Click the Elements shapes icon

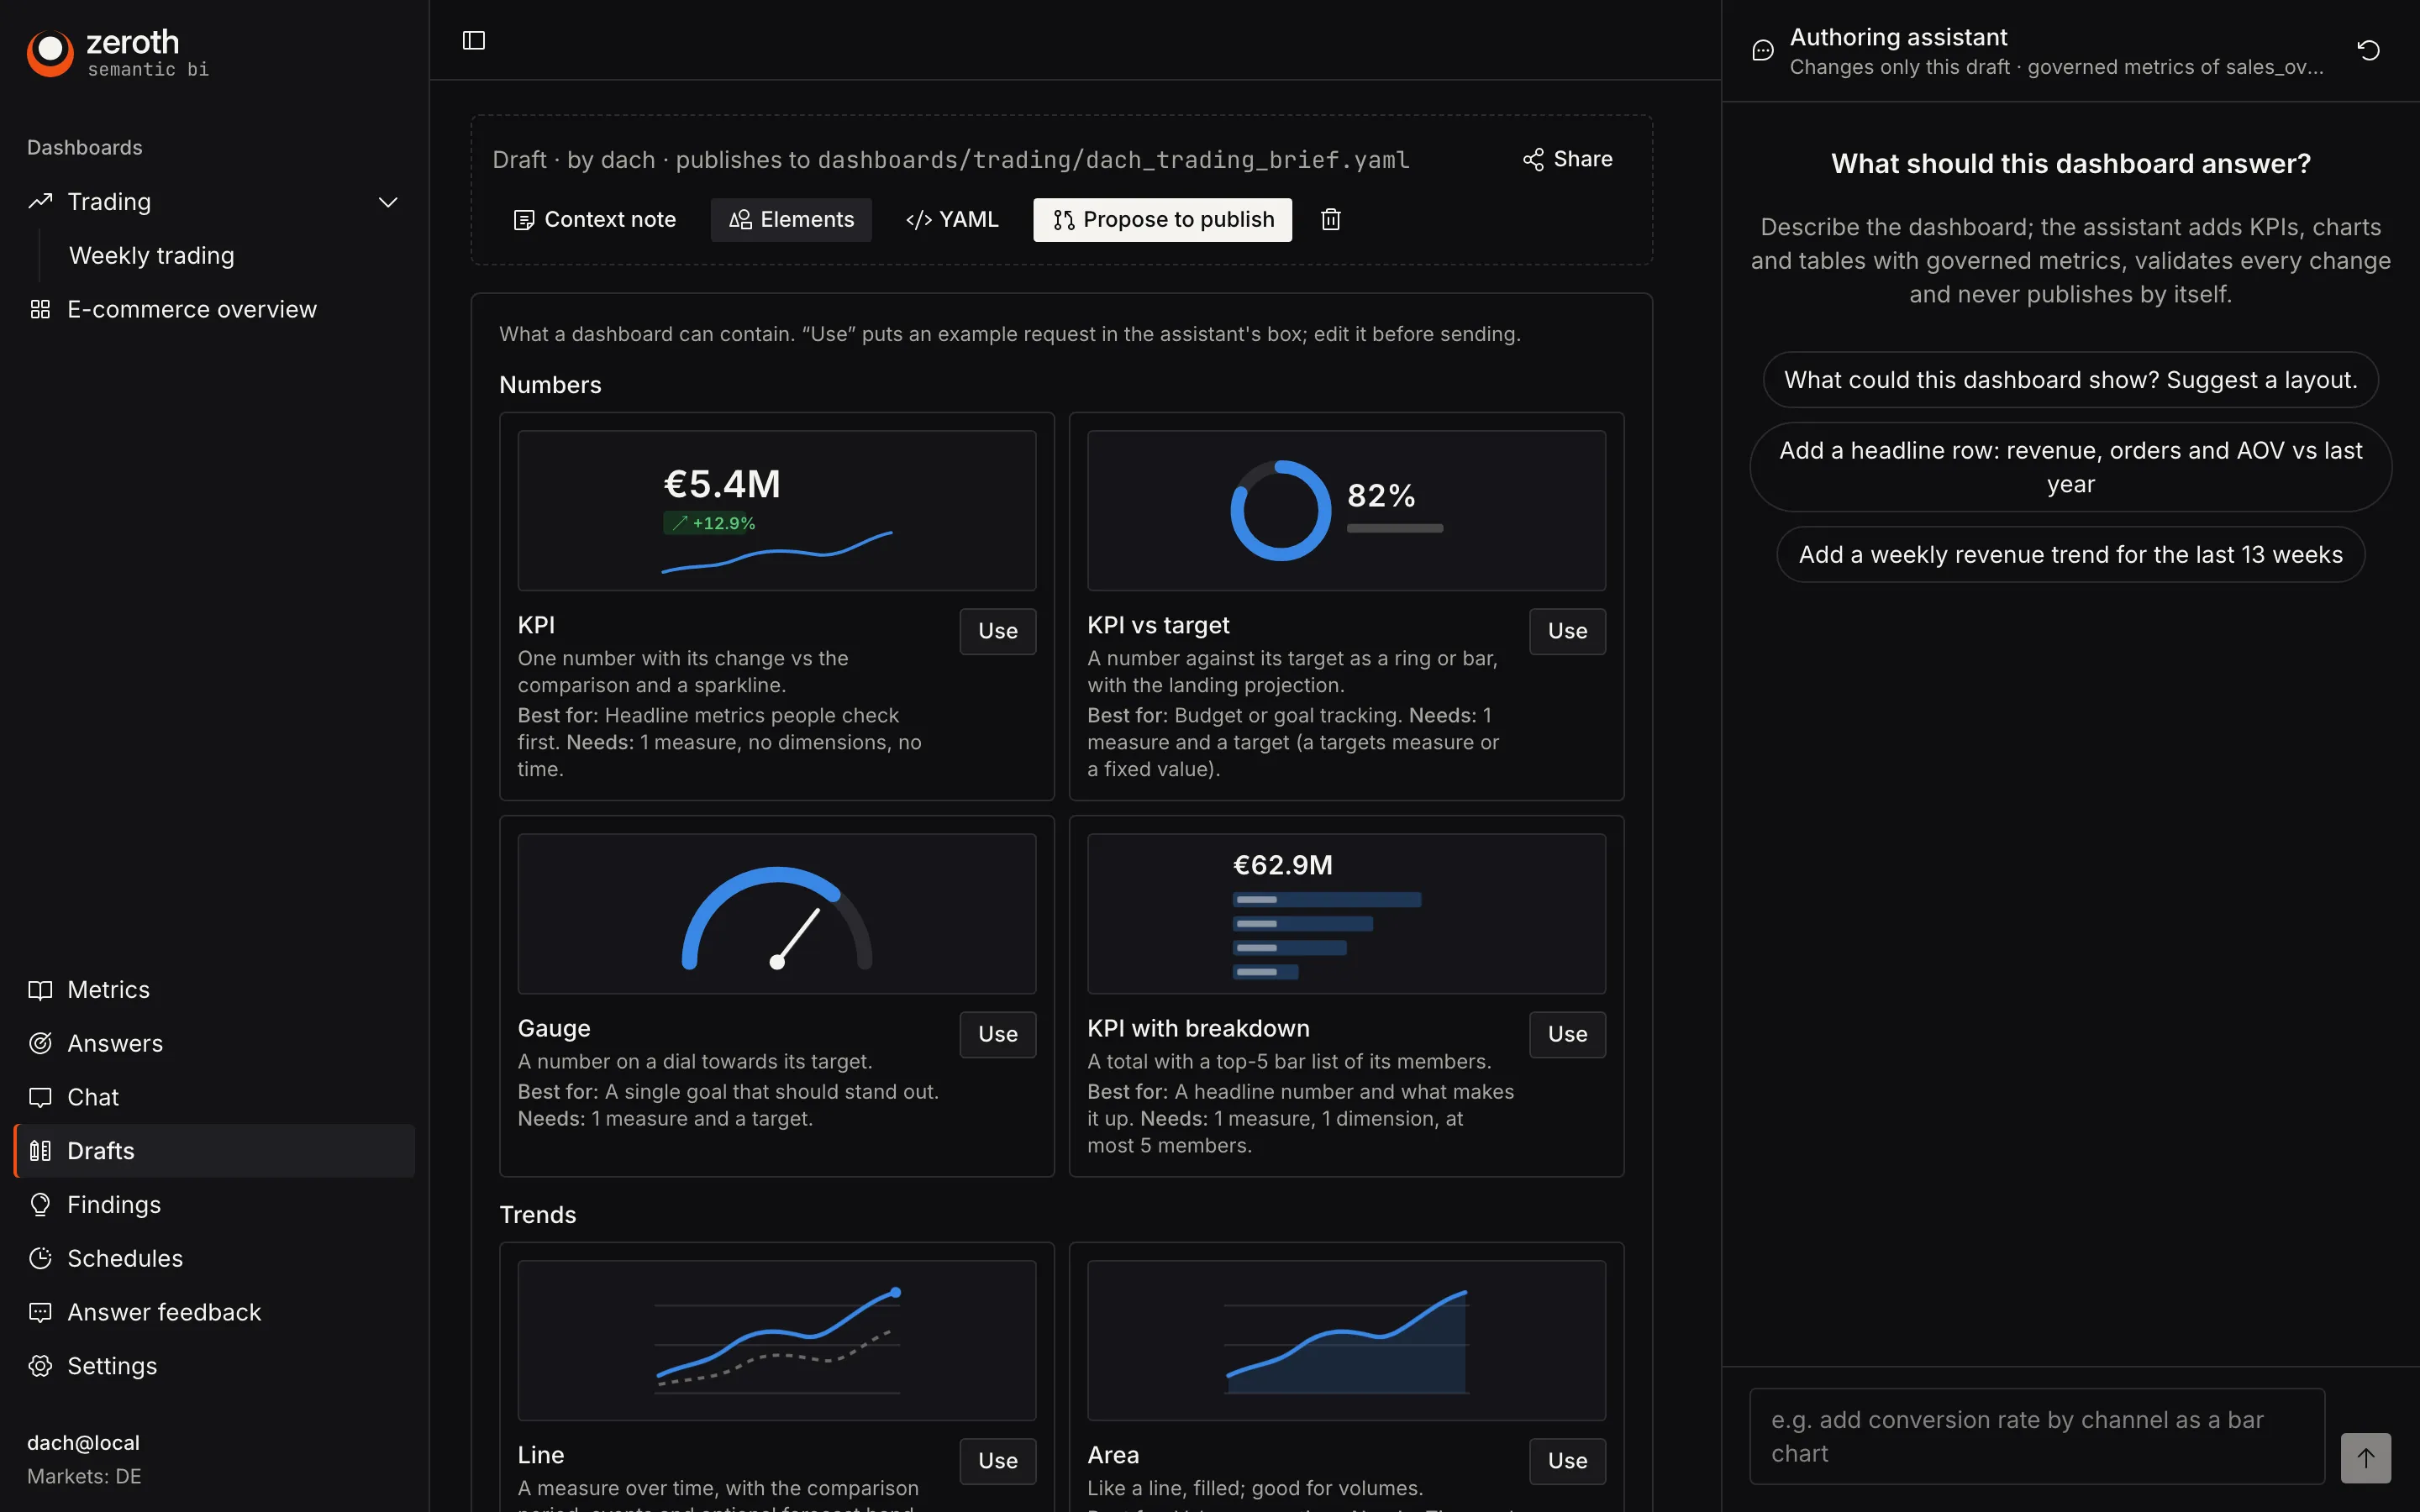tap(740, 220)
